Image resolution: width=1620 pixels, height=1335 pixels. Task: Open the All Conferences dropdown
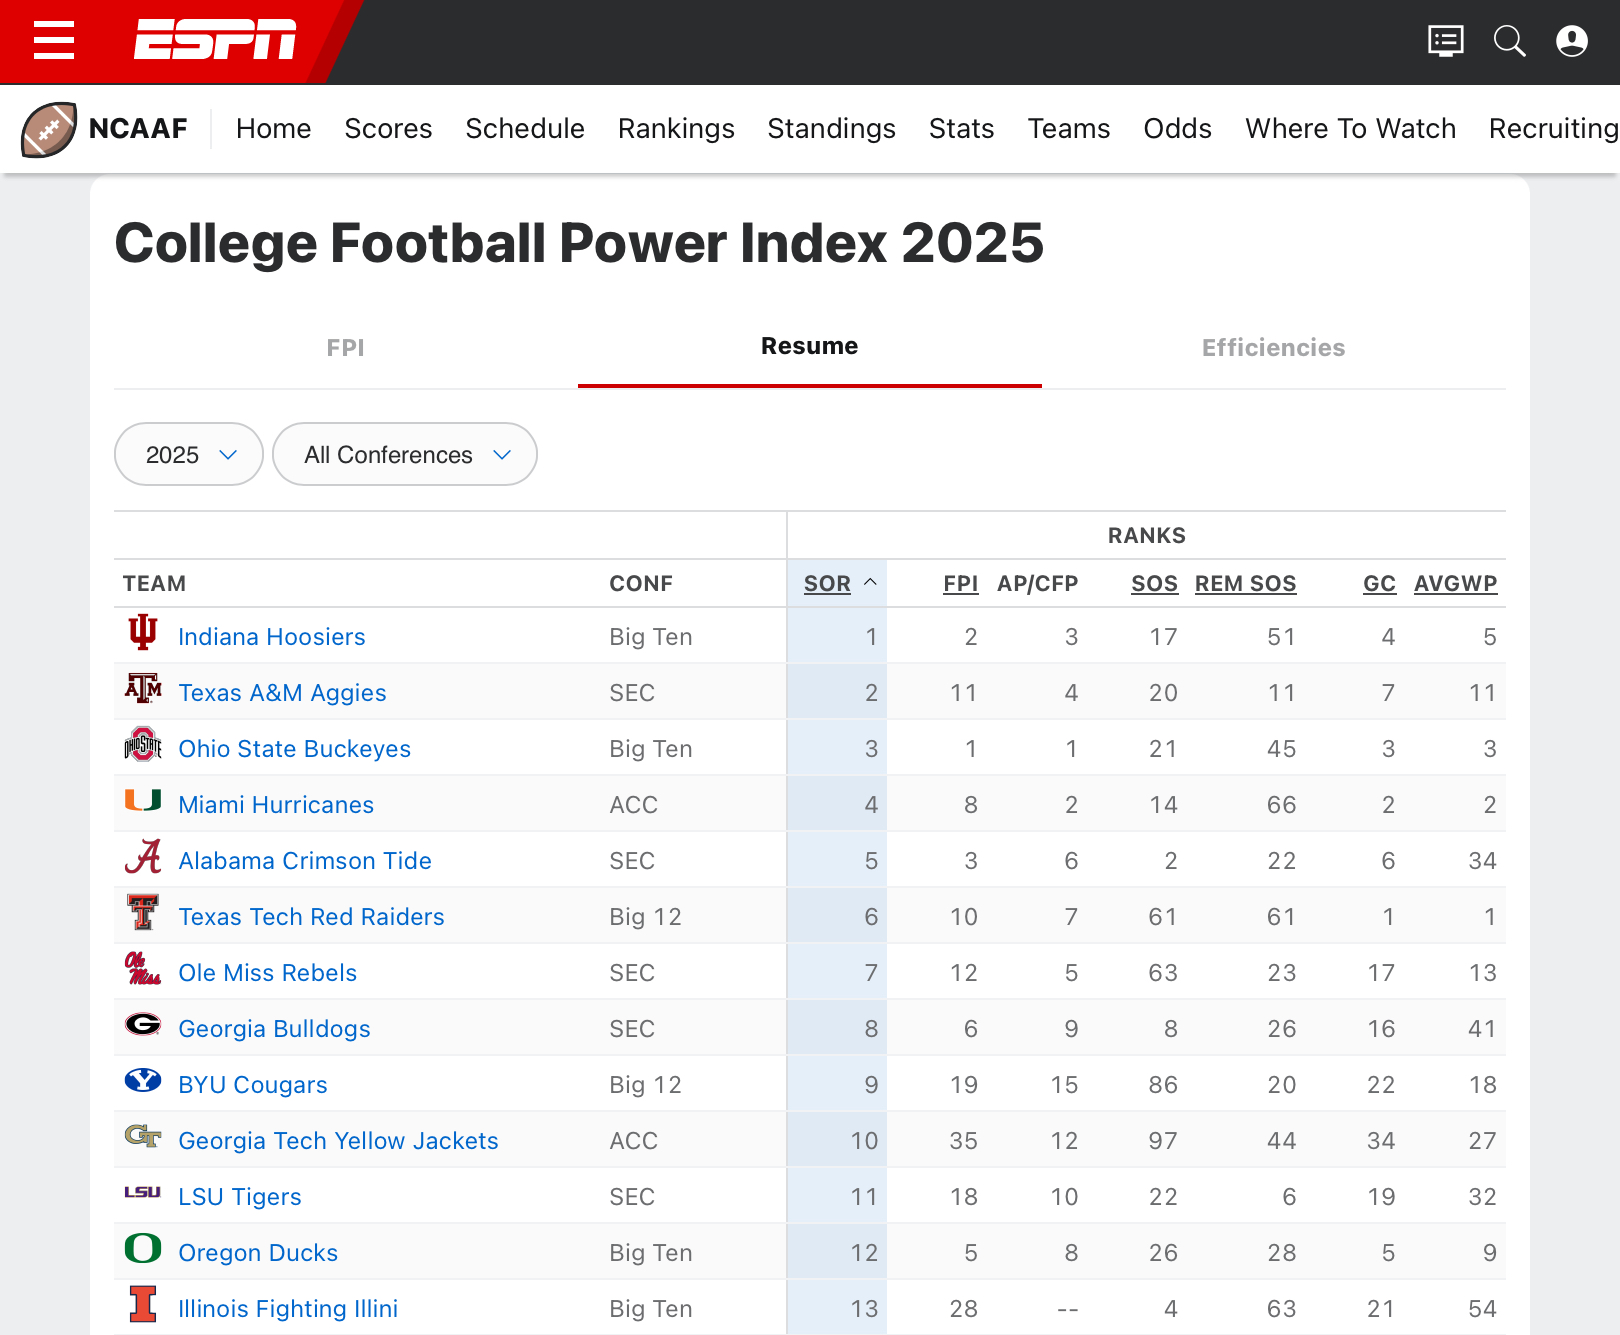pyautogui.click(x=405, y=455)
